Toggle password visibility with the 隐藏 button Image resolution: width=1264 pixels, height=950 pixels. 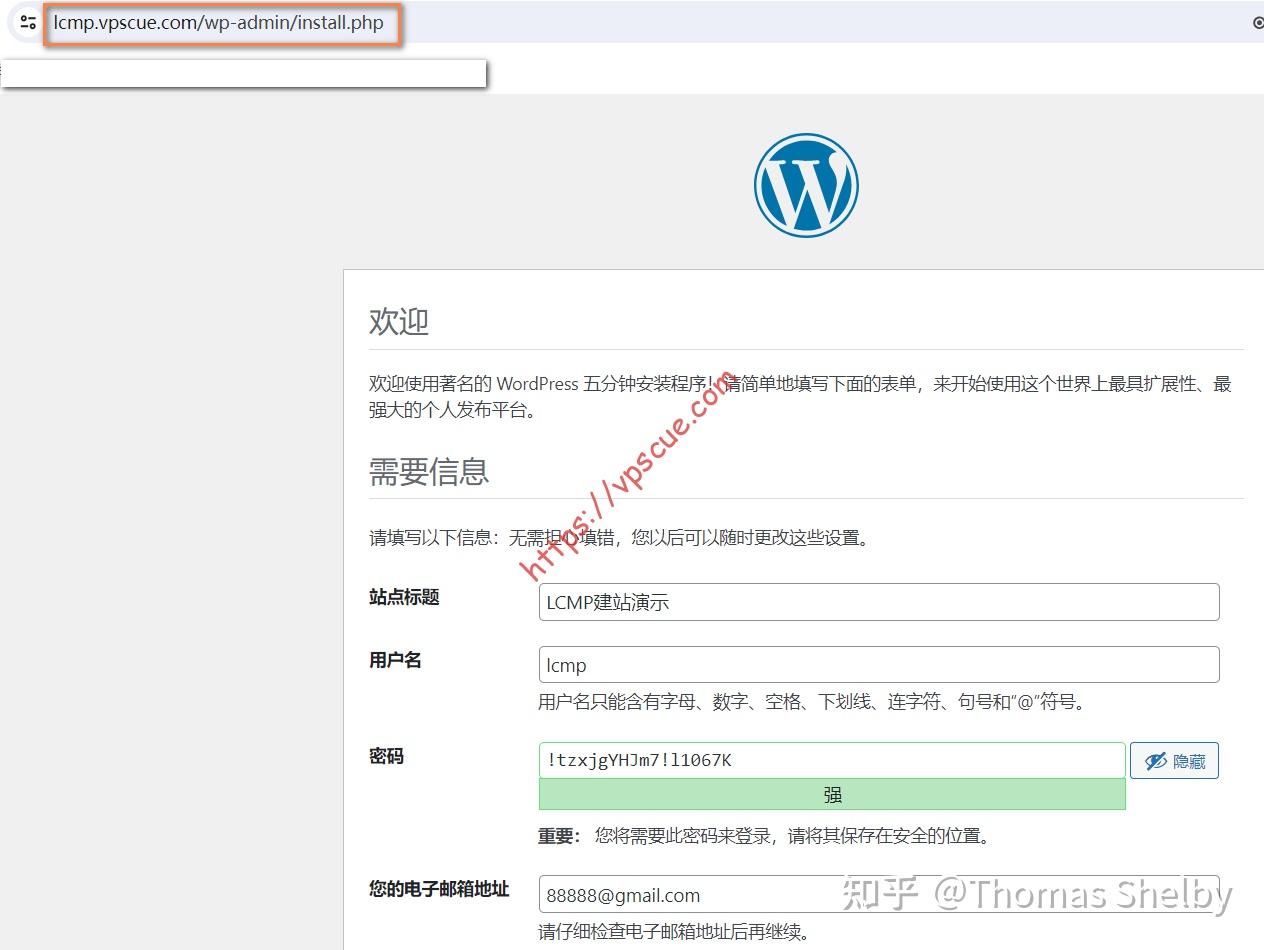click(x=1174, y=760)
